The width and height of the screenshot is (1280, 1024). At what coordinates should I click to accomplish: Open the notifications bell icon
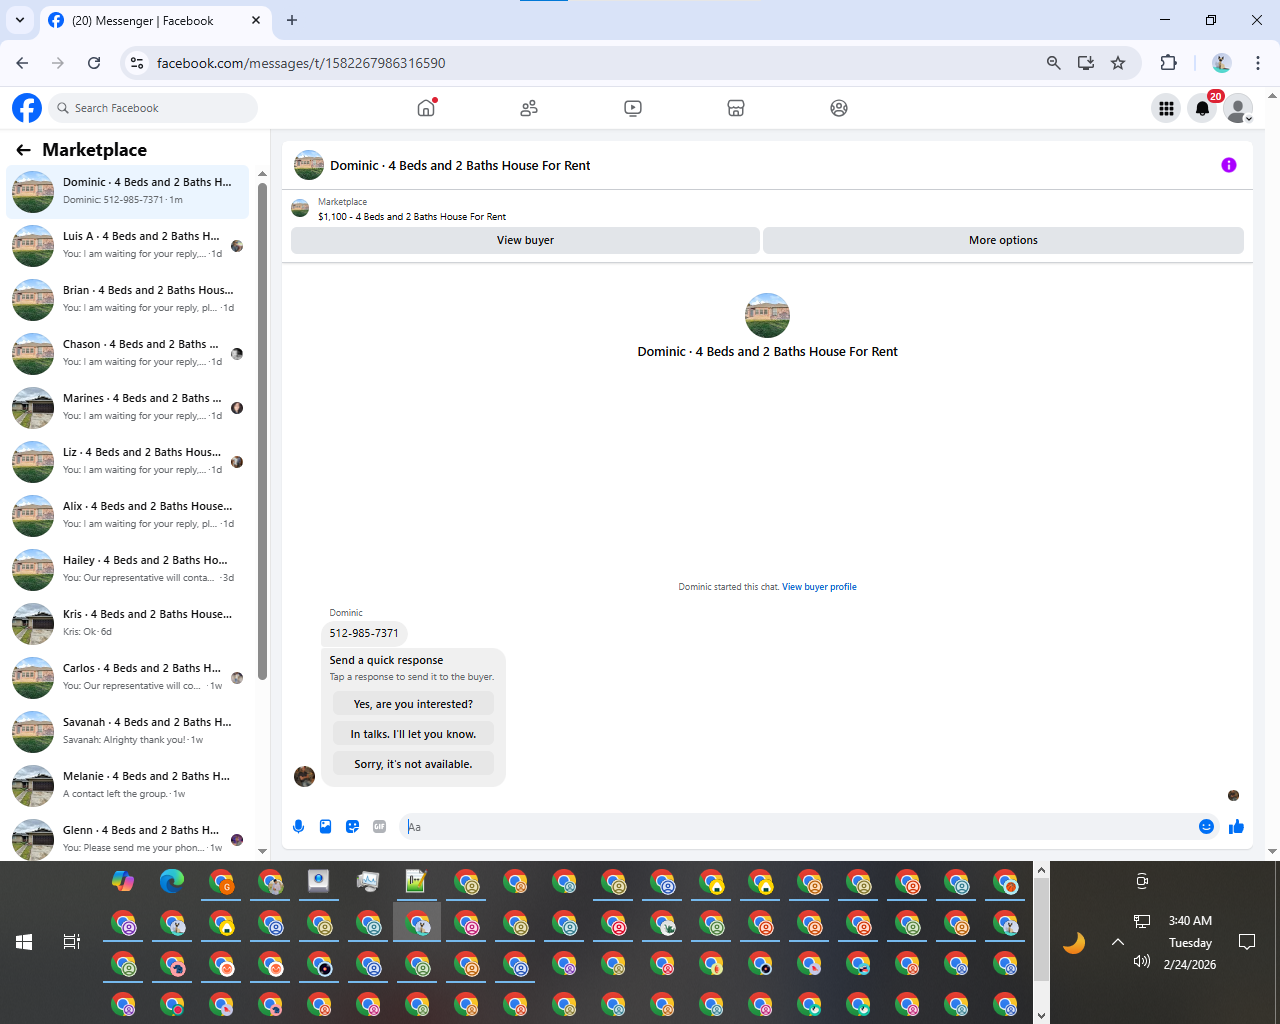(x=1203, y=108)
